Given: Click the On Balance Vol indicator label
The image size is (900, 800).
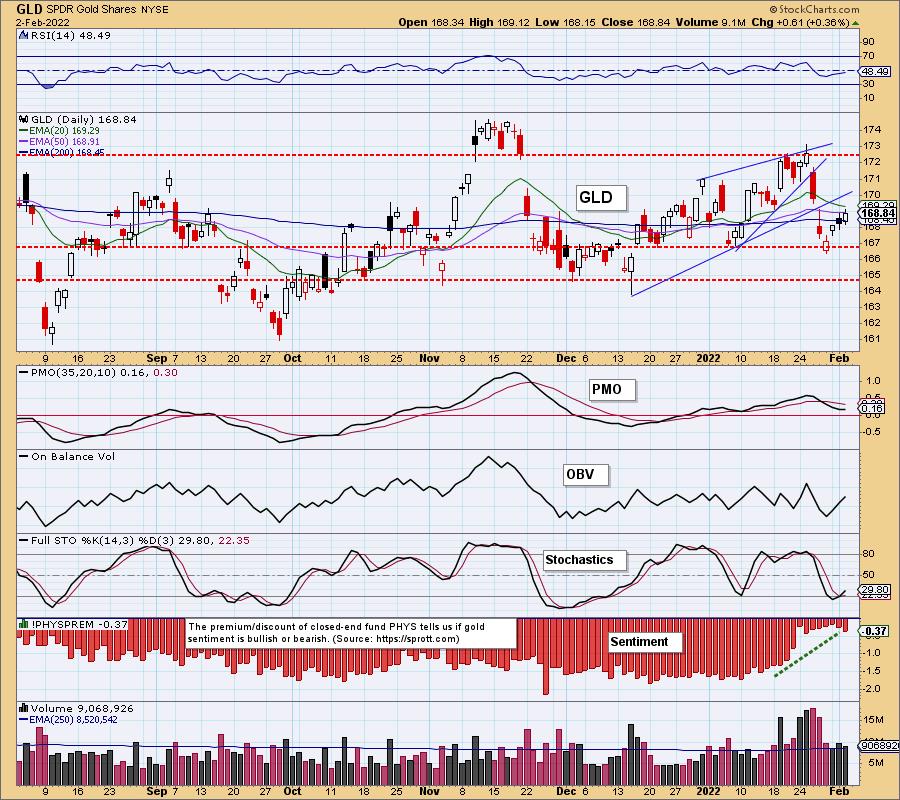Looking at the screenshot, I should [67, 457].
